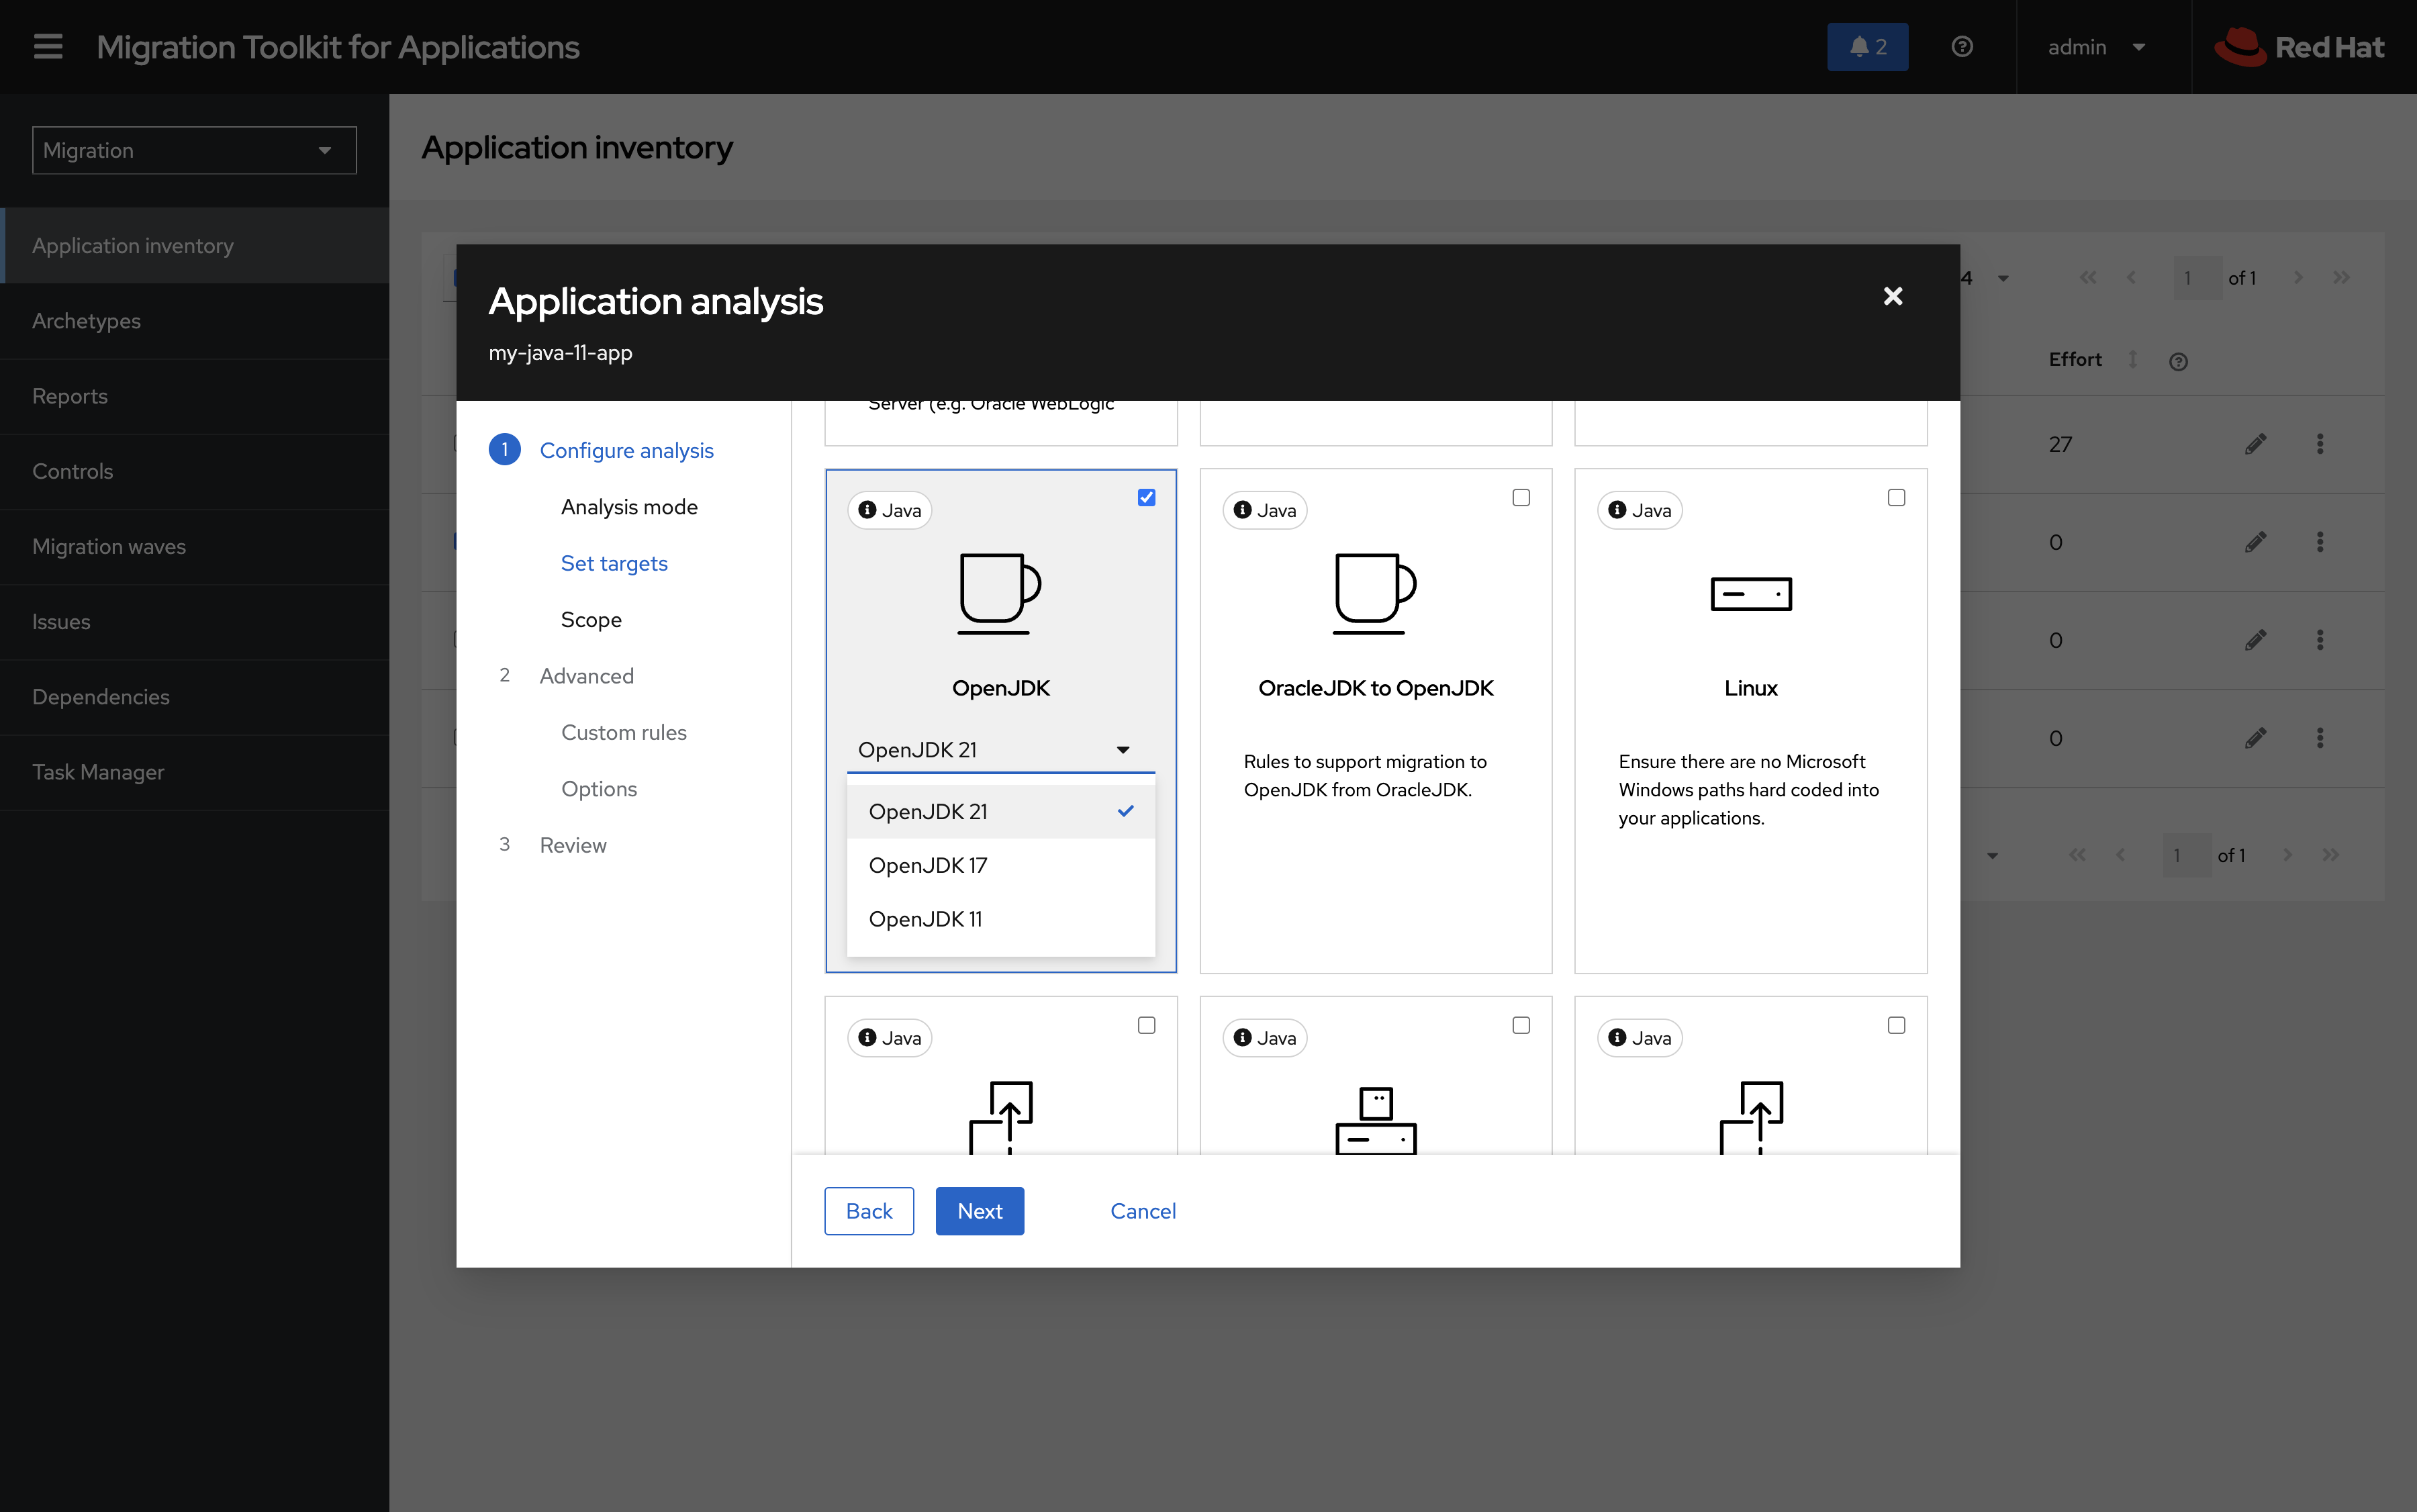Go to first page in bottom pagination

click(2077, 855)
